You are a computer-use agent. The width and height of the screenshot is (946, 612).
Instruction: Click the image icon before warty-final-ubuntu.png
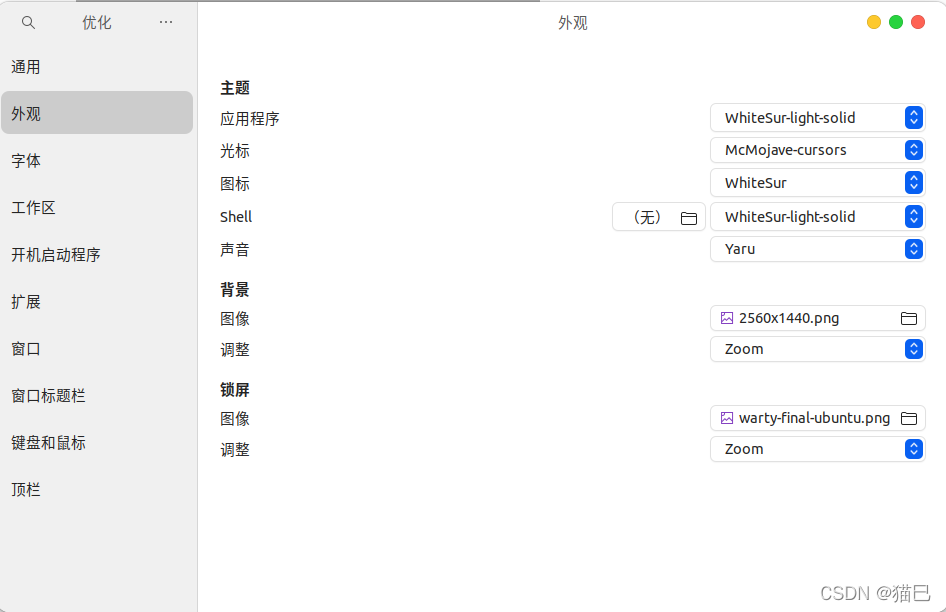pos(727,418)
